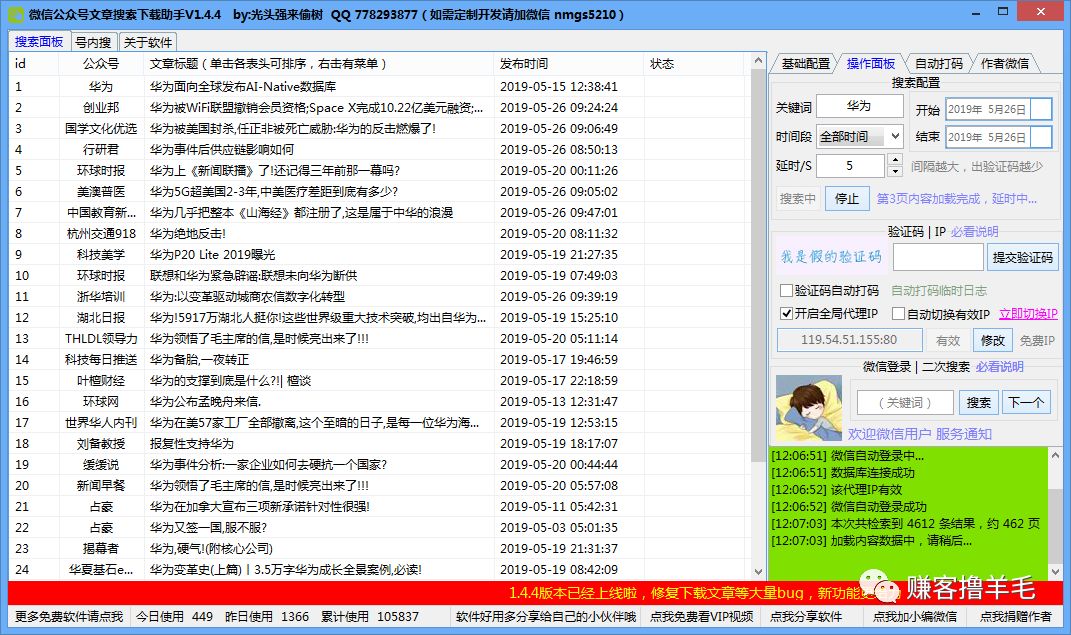The image size is (1071, 635).
Task: Click 点我加小编微信 in status bar
Action: pos(915,617)
